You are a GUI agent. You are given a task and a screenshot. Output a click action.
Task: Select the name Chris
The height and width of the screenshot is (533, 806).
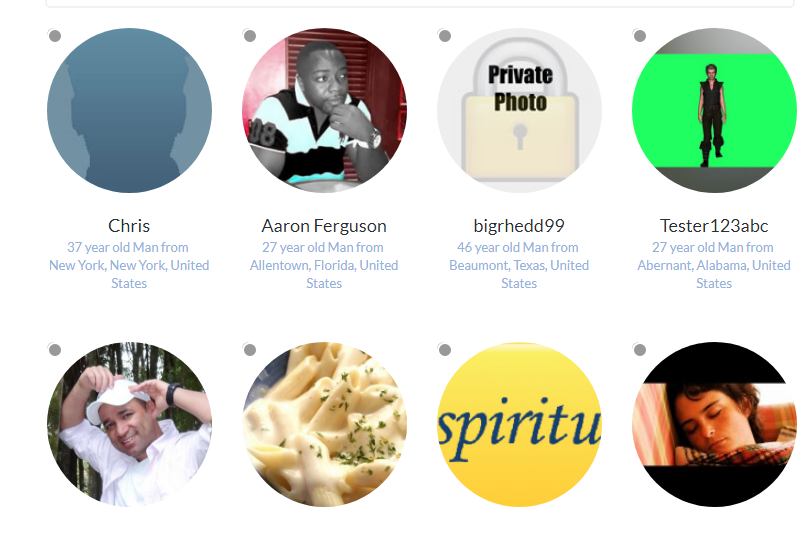click(129, 226)
